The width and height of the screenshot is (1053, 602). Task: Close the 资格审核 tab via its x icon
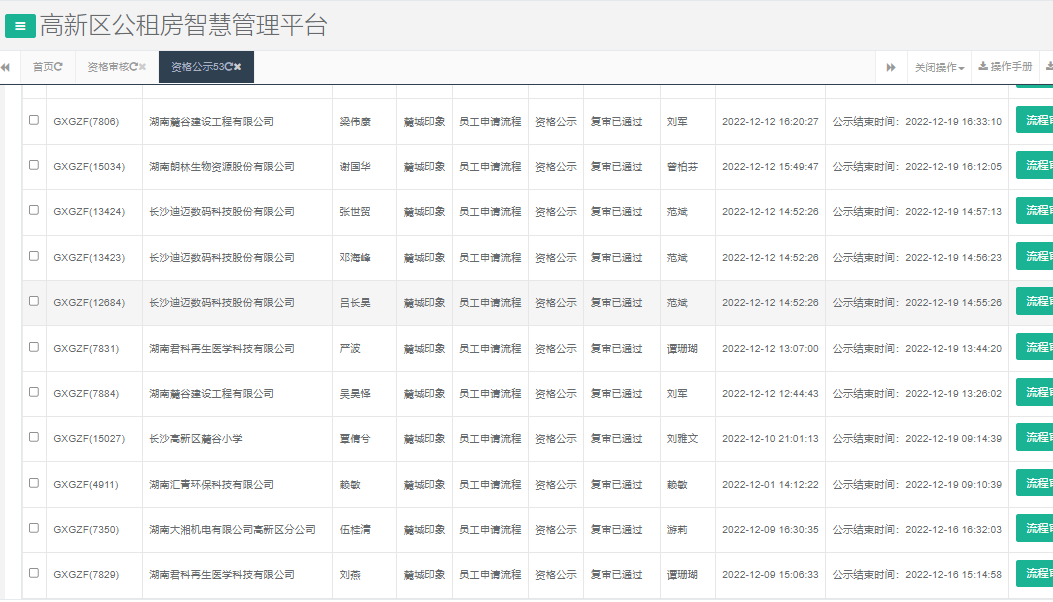click(x=142, y=68)
